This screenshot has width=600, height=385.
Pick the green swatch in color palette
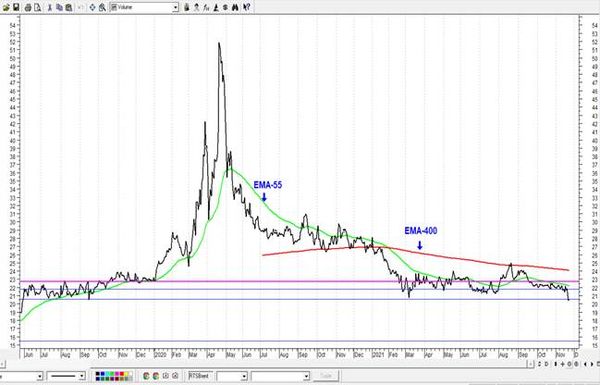click(x=112, y=374)
